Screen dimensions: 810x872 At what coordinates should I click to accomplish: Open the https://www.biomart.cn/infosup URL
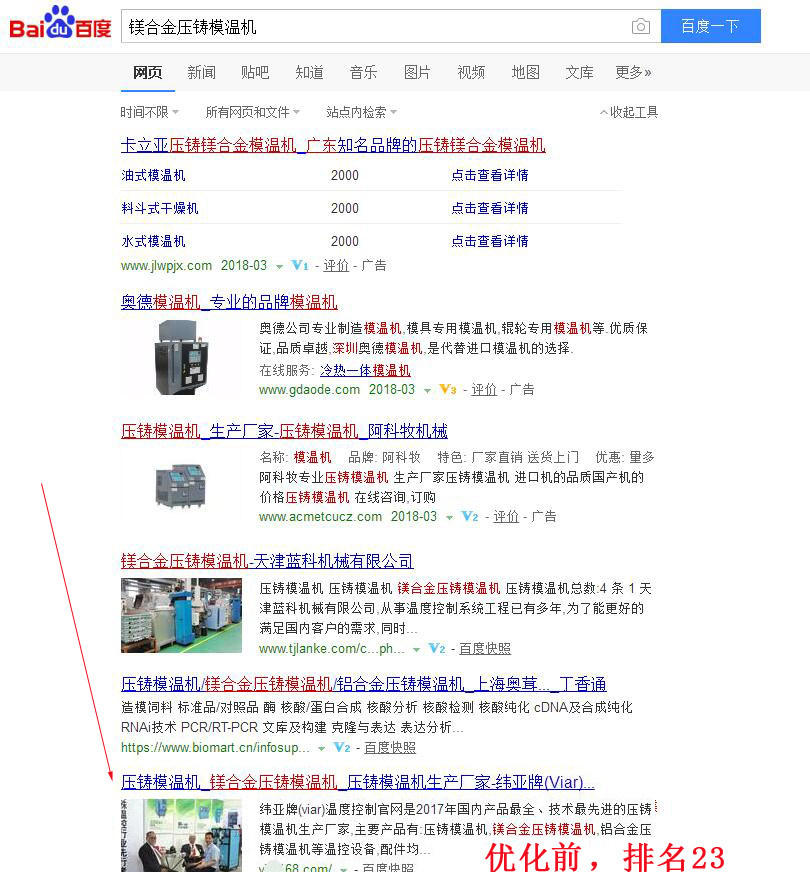216,747
